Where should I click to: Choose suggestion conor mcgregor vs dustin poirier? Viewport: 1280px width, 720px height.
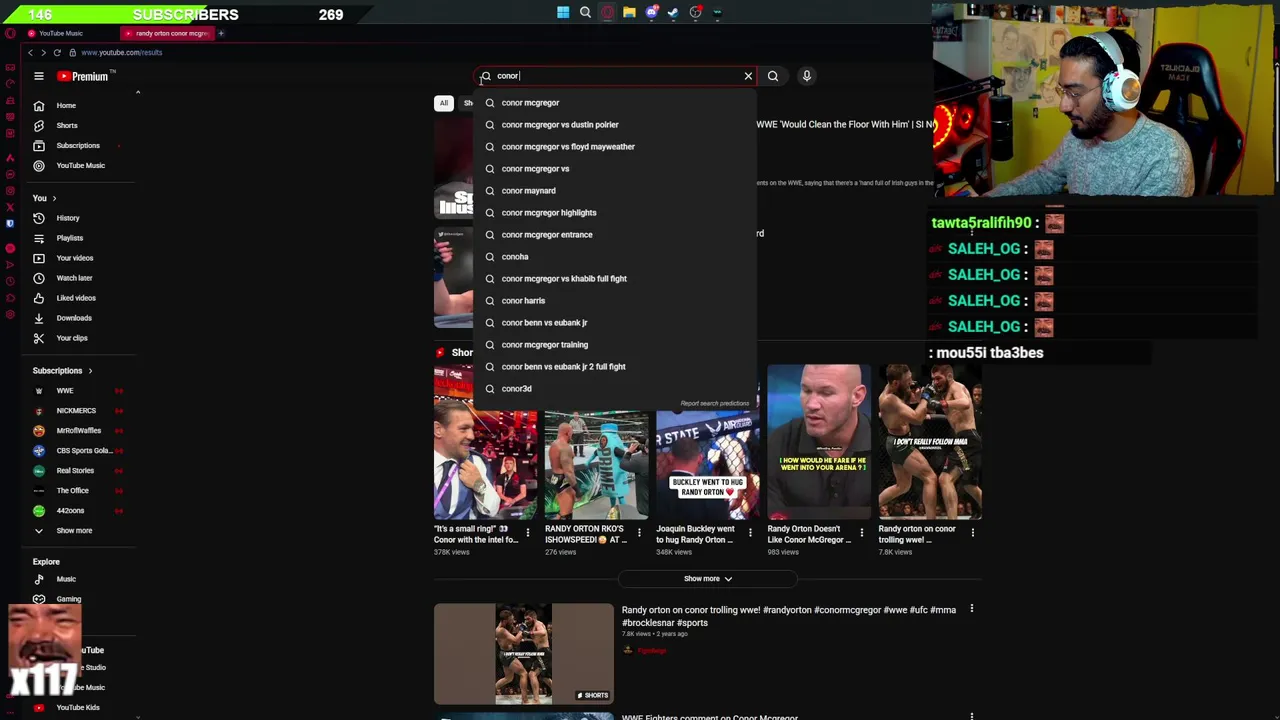tap(615, 125)
